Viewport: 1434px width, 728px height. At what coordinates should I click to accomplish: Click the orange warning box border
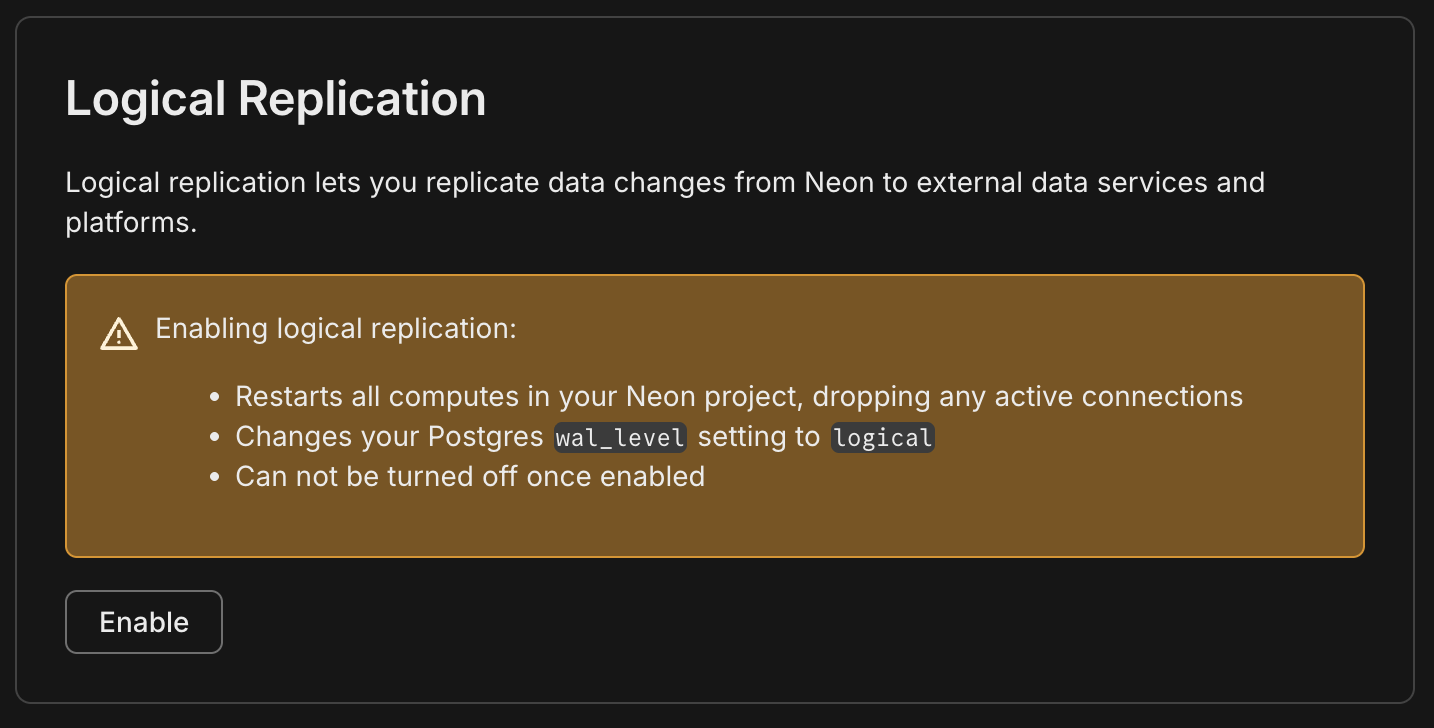(x=714, y=276)
